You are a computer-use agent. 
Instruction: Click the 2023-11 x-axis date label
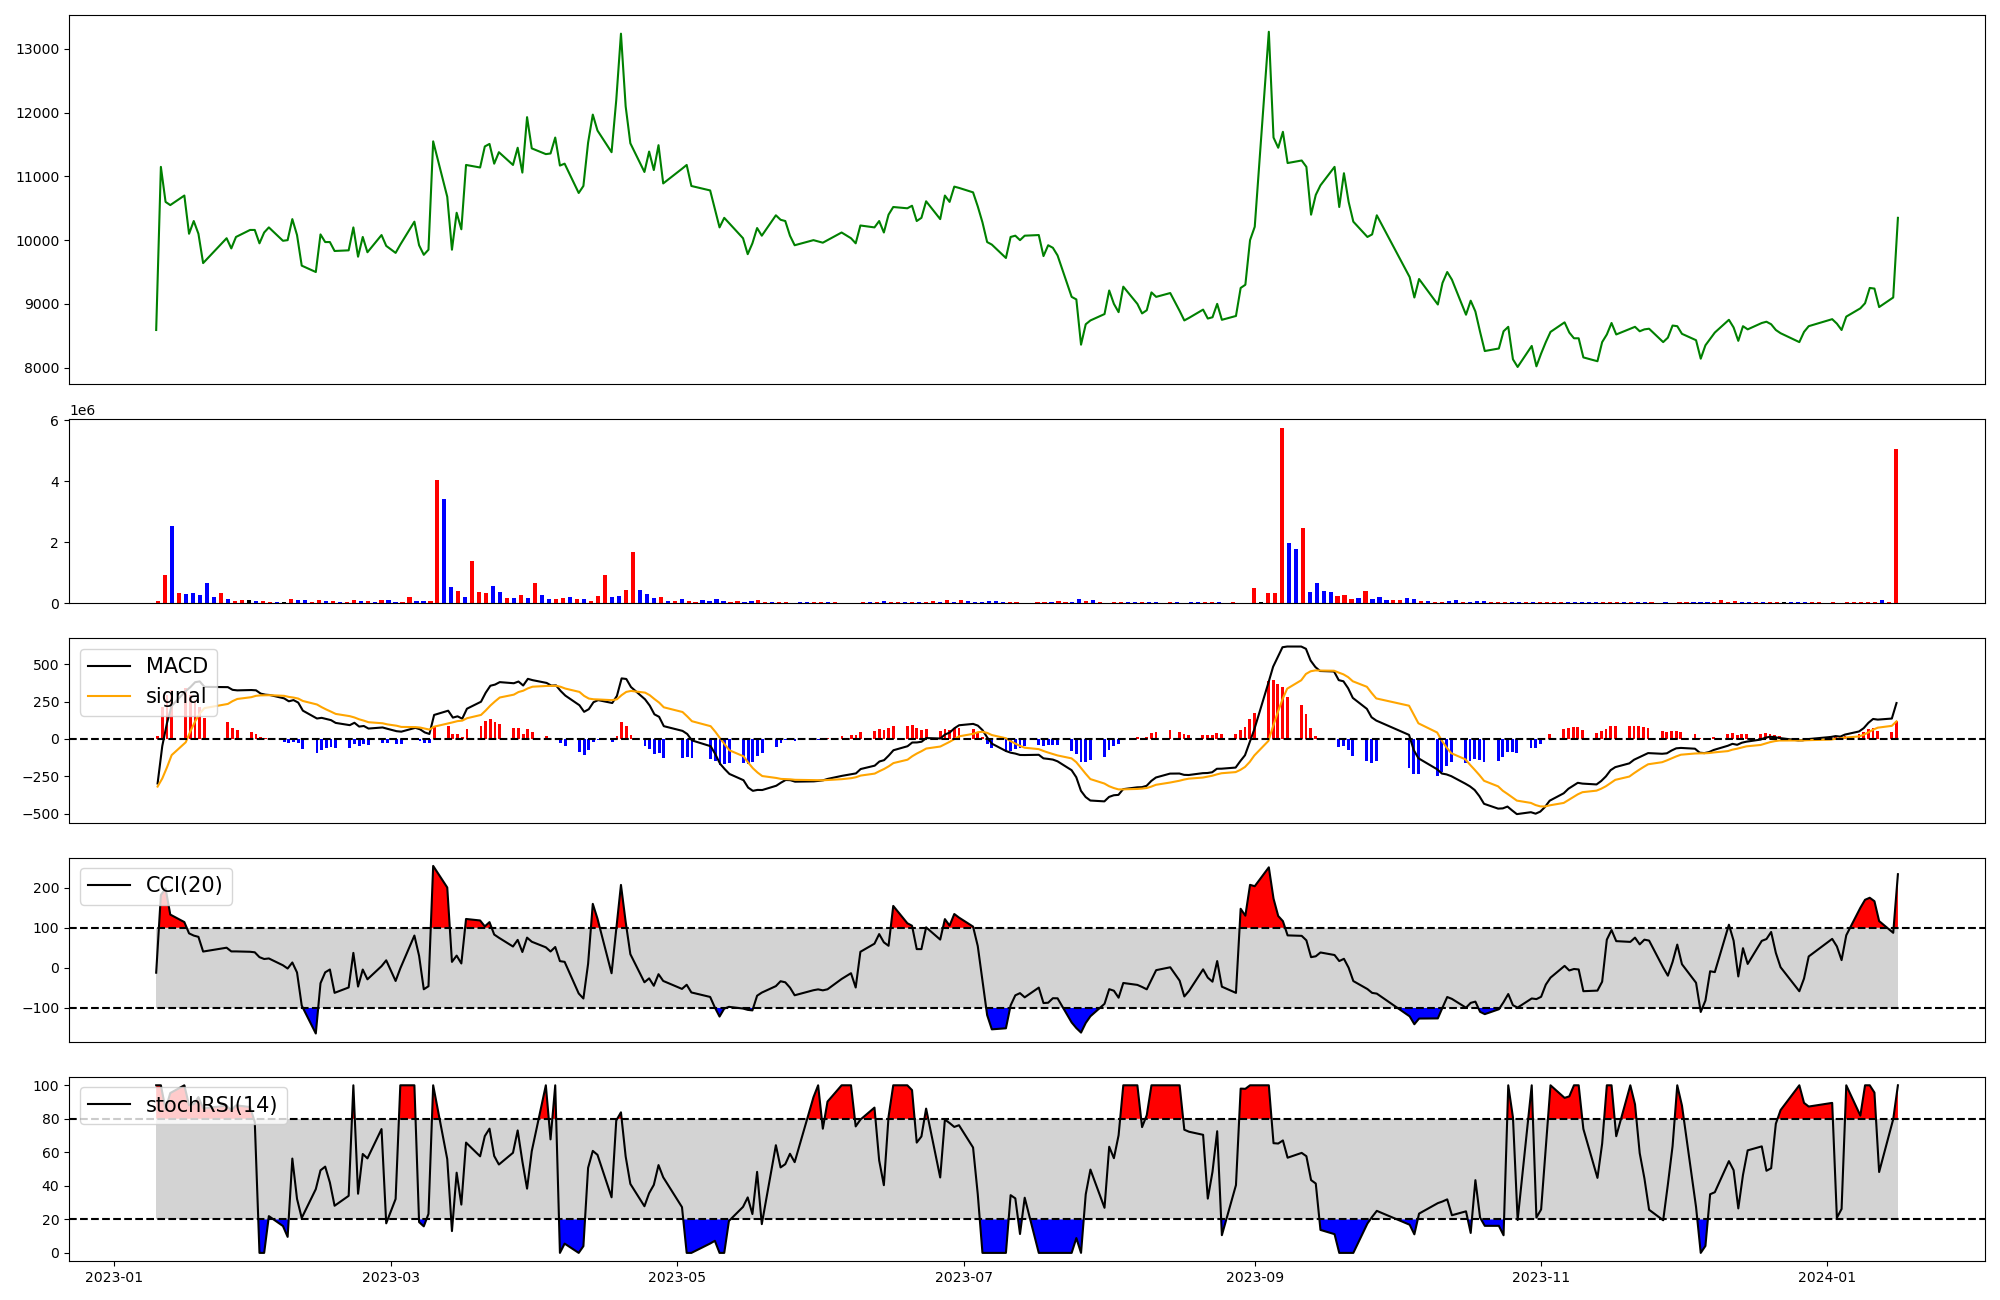1541,1277
